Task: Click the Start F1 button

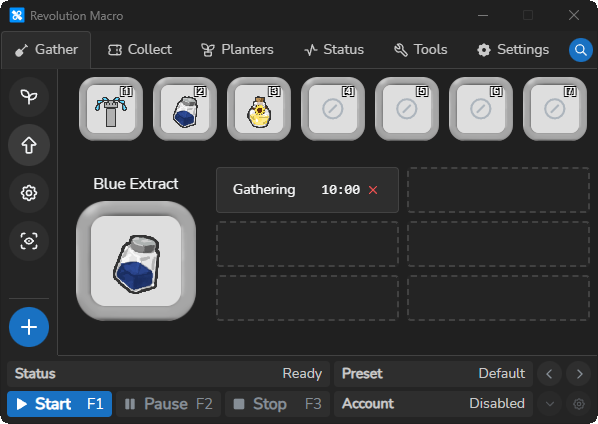Action: pyautogui.click(x=59, y=404)
